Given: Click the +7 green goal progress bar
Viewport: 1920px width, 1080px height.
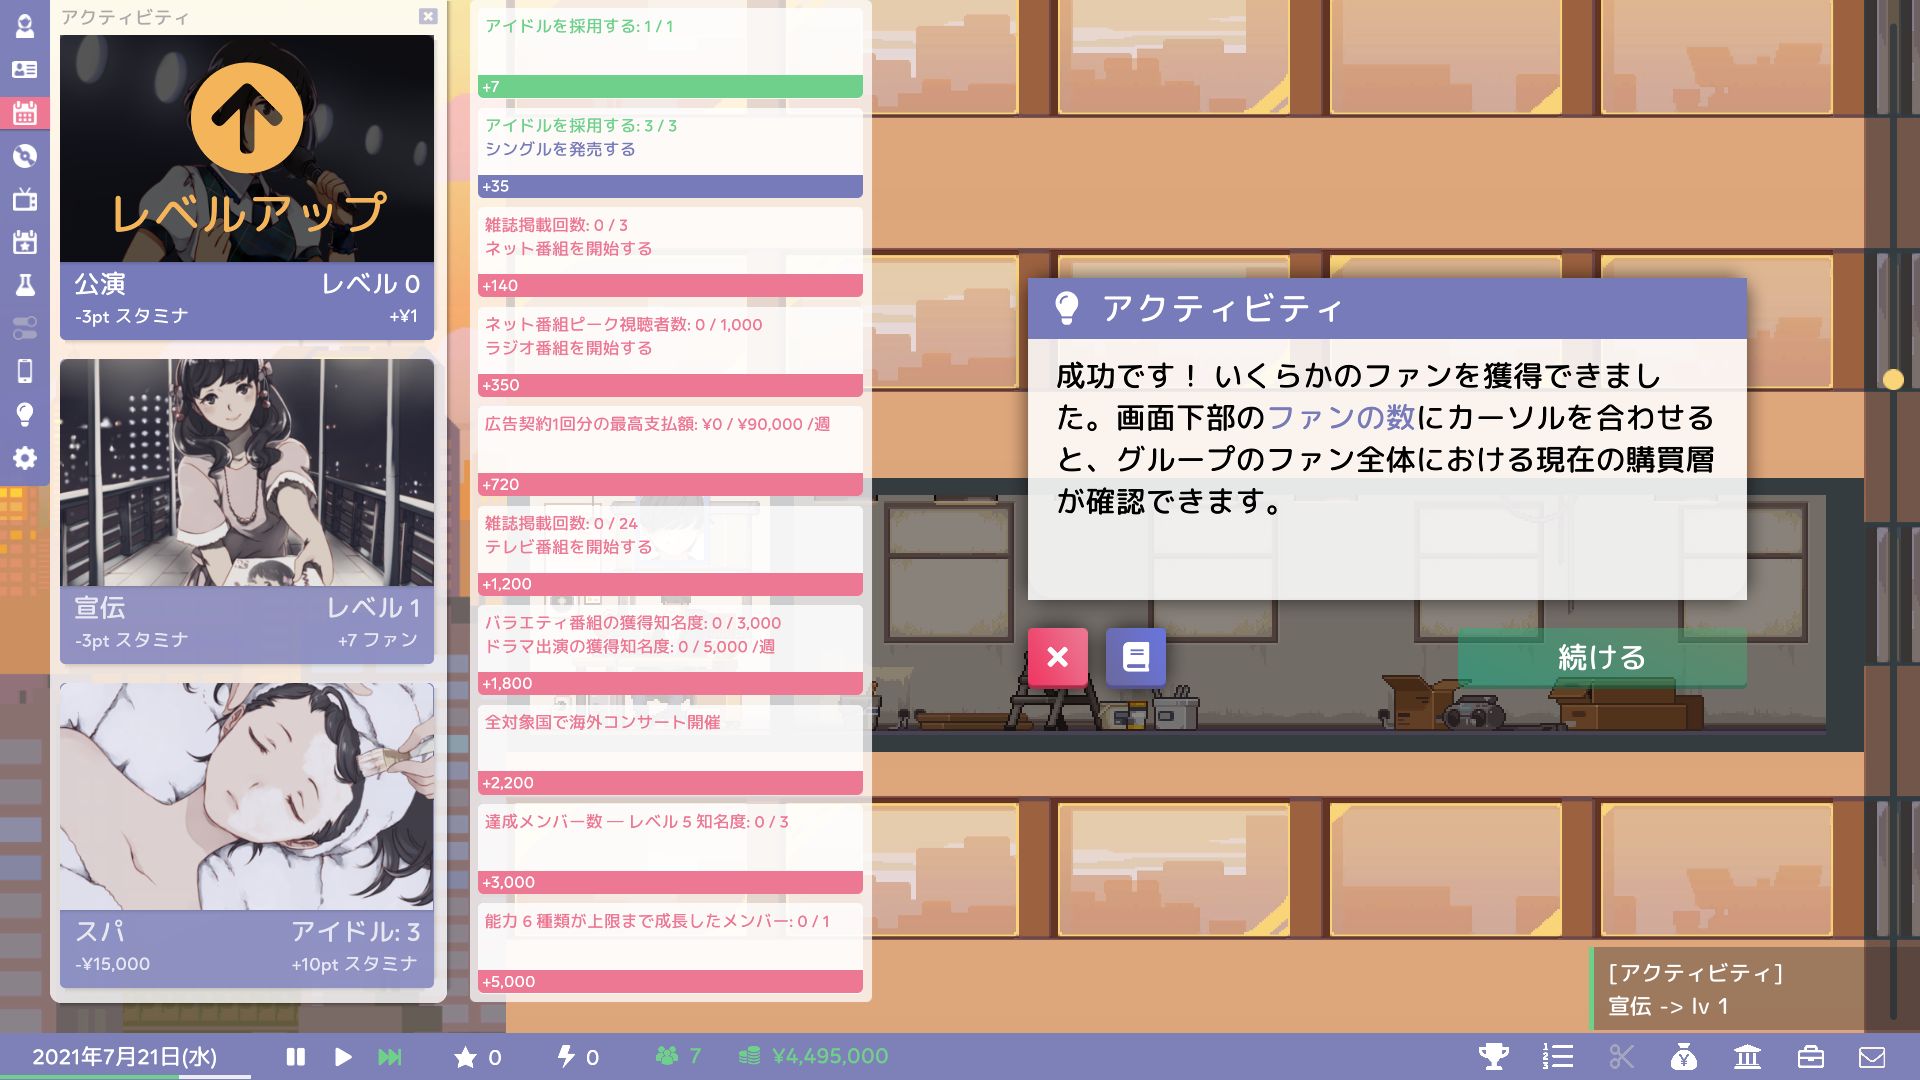Looking at the screenshot, I should click(670, 87).
